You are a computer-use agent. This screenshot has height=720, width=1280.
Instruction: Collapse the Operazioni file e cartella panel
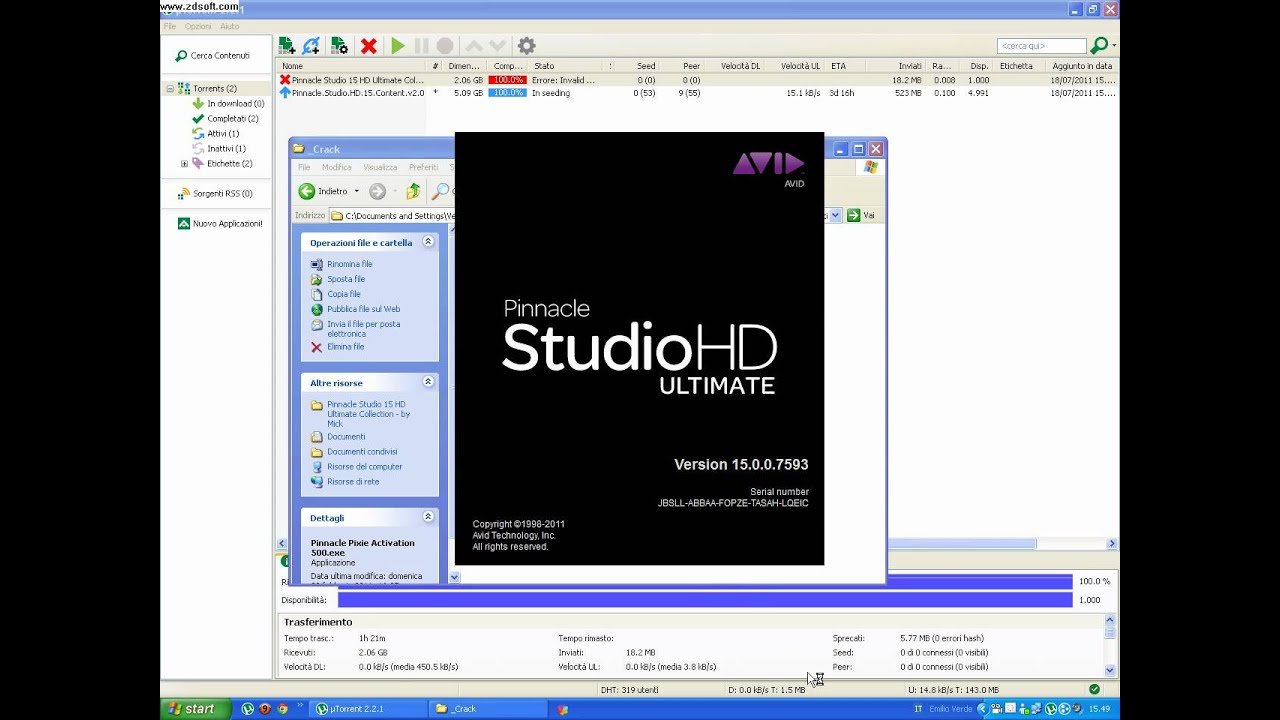tap(428, 242)
